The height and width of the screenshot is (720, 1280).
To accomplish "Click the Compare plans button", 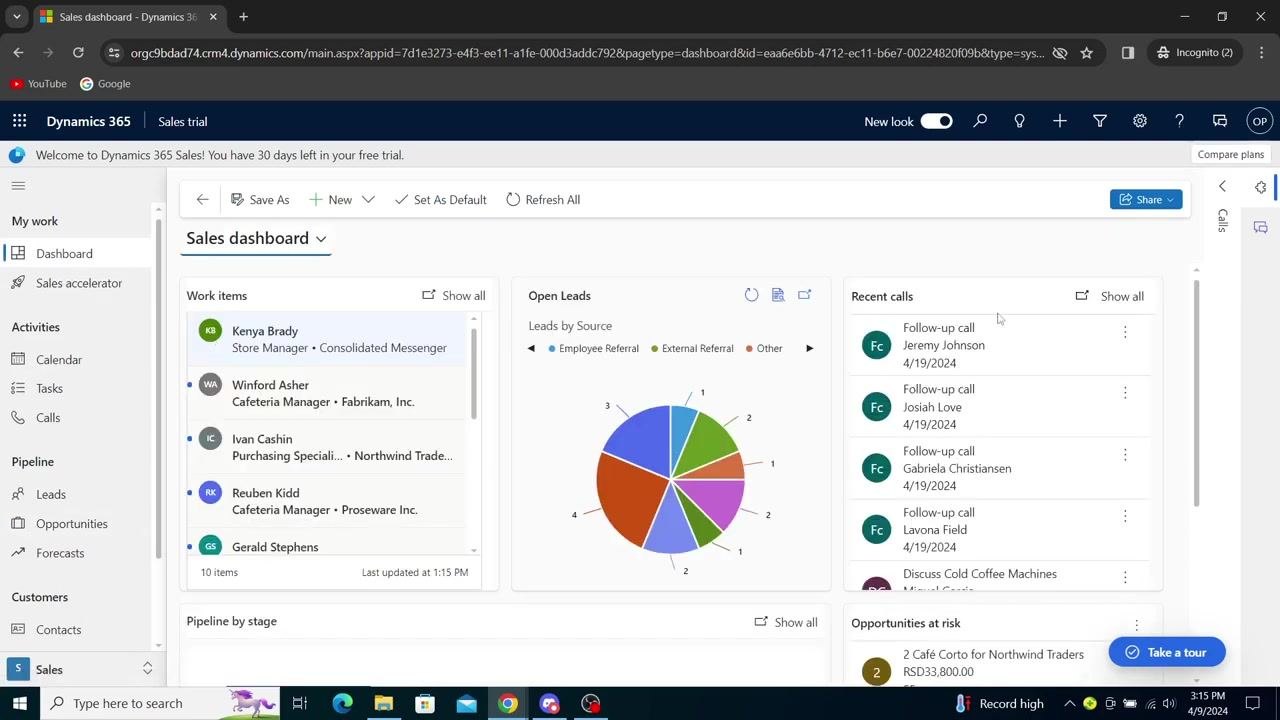I will click(1231, 154).
